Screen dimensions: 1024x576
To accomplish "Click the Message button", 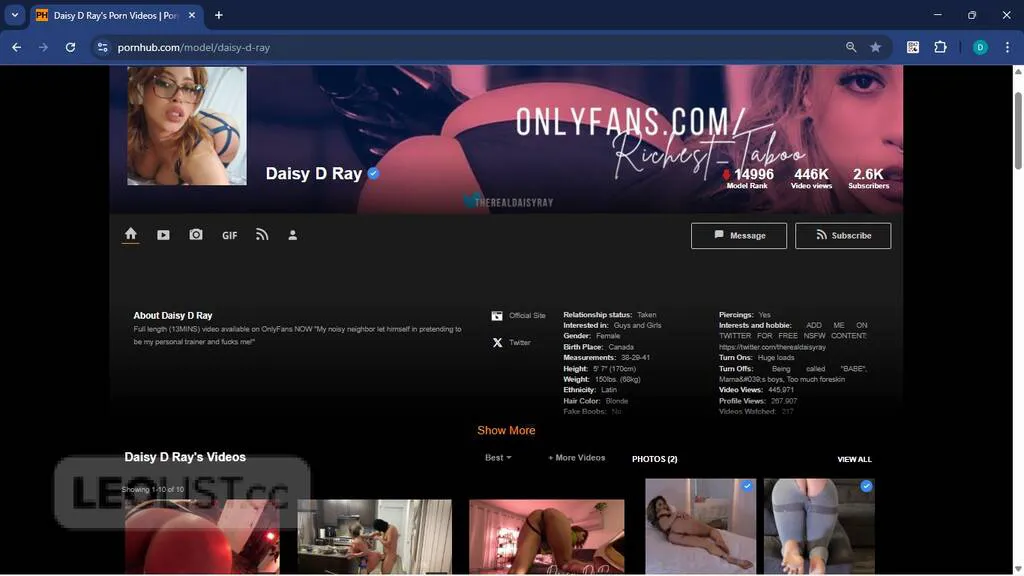I will coord(739,236).
